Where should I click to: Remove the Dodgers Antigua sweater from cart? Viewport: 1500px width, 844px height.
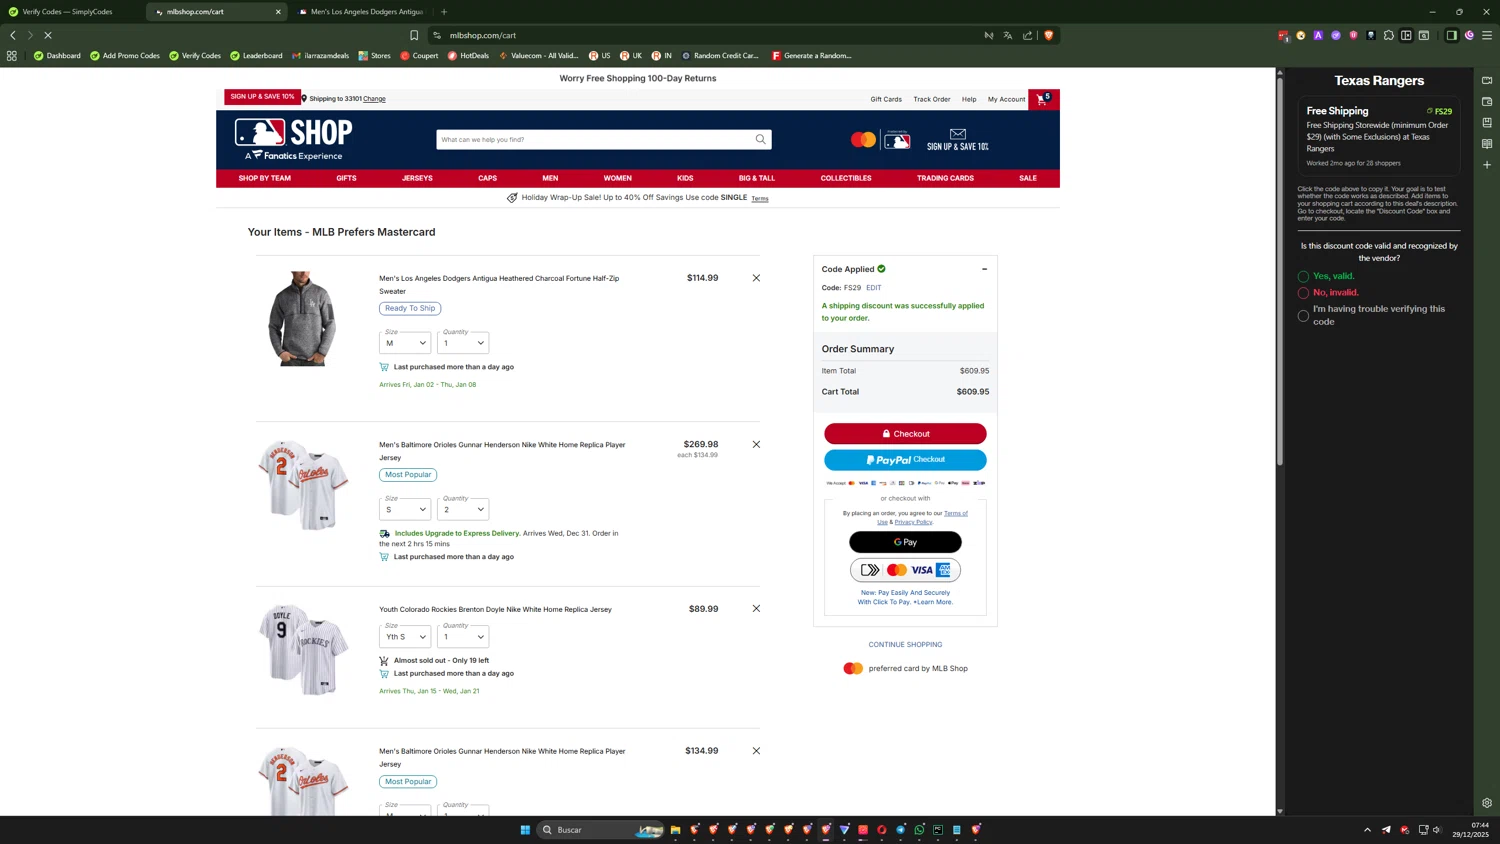coord(756,278)
